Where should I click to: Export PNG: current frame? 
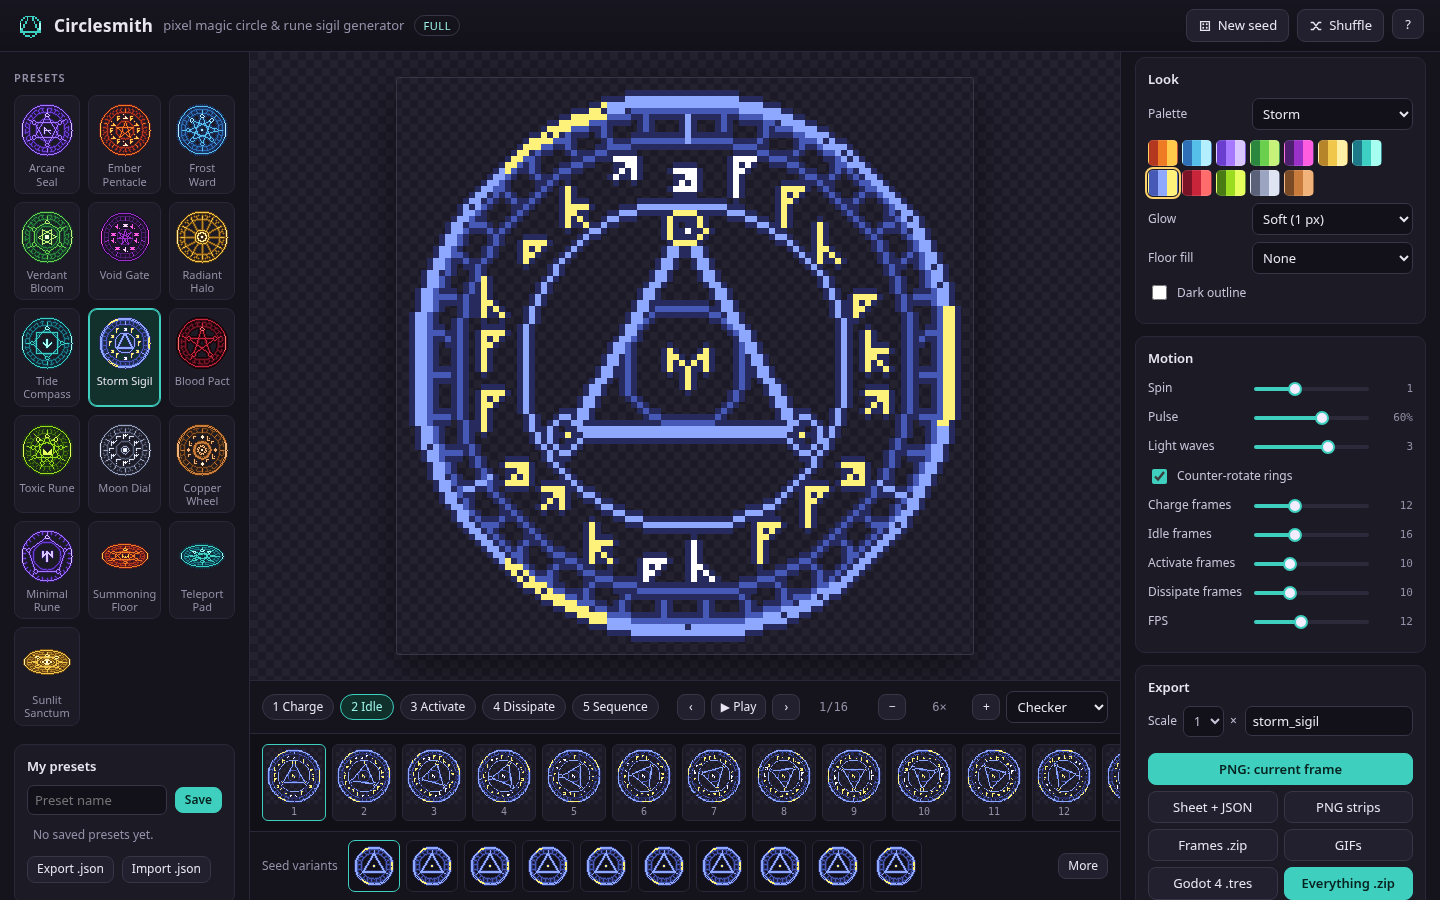coord(1280,769)
